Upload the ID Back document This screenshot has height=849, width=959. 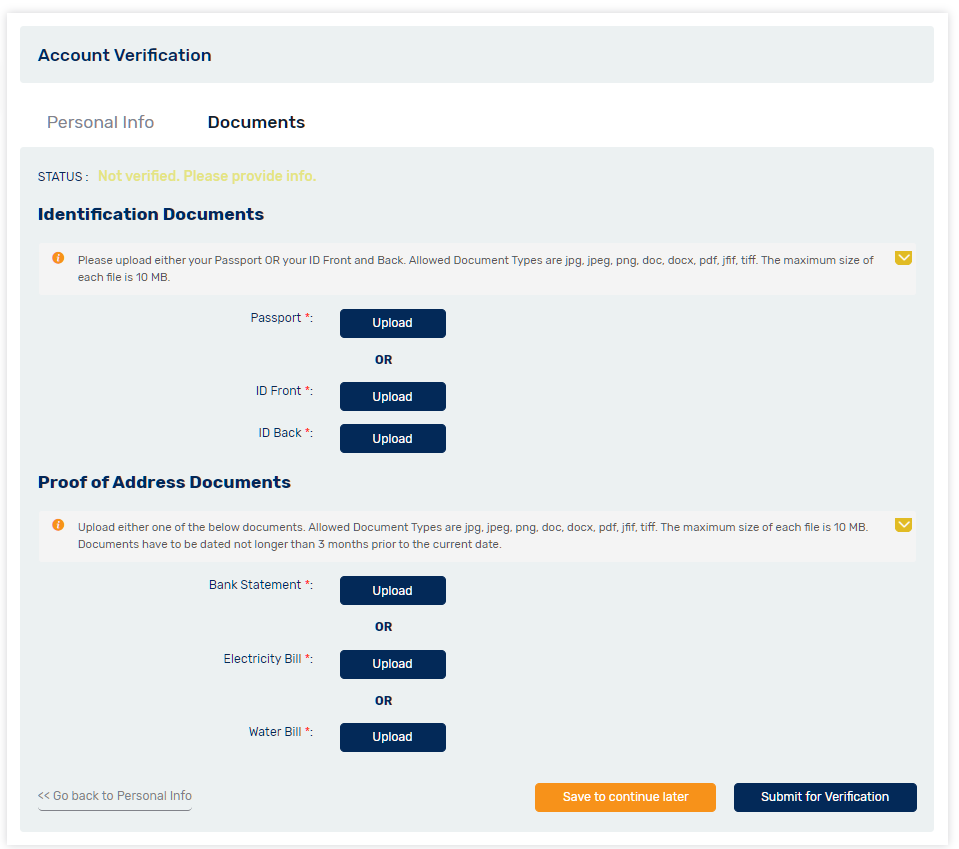[x=393, y=439]
